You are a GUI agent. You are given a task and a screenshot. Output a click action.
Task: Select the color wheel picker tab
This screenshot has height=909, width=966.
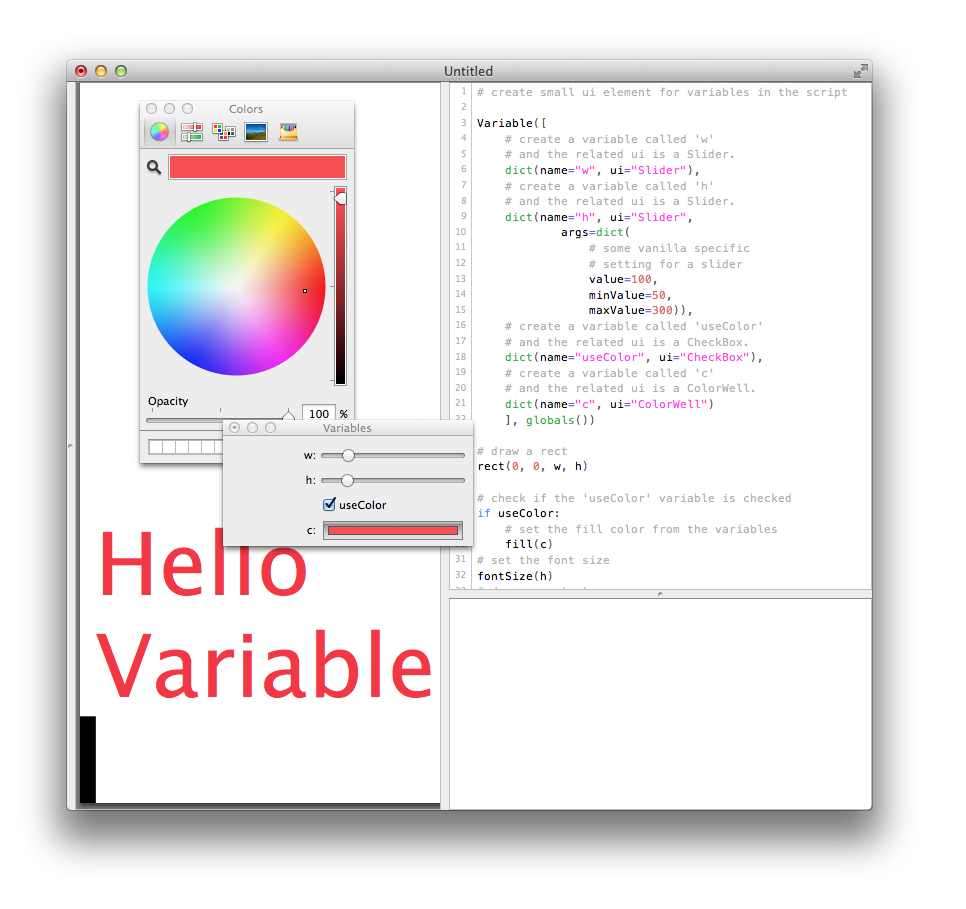159,132
